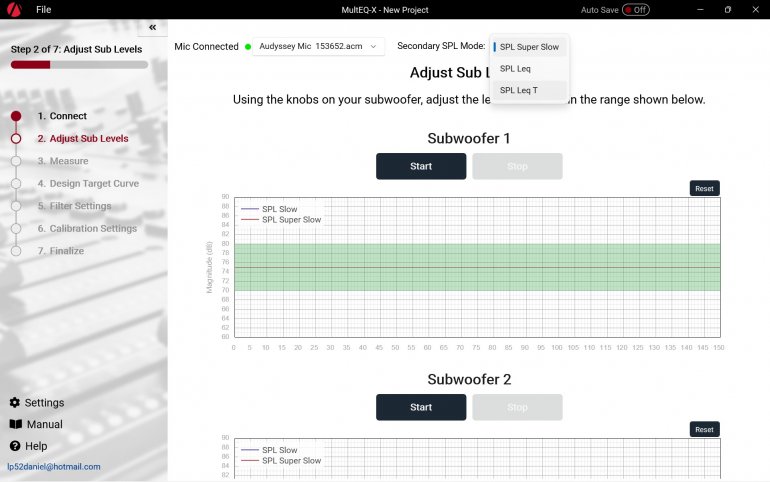
Task: Click the MultEQ-X app logo icon
Action: 15,10
